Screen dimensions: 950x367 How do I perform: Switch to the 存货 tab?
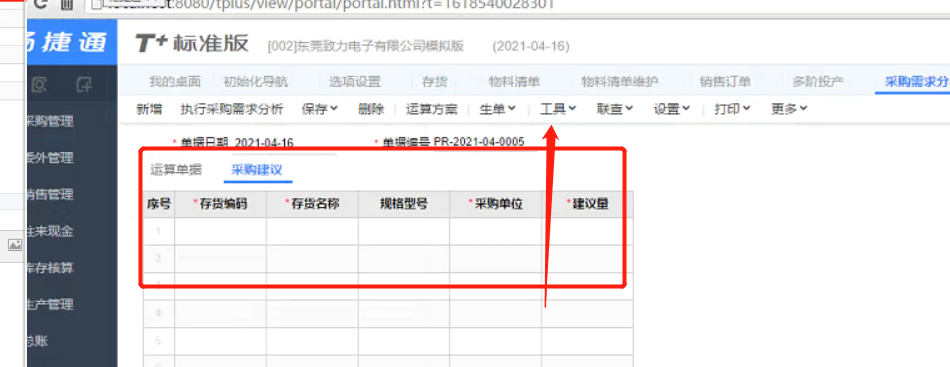(x=434, y=82)
